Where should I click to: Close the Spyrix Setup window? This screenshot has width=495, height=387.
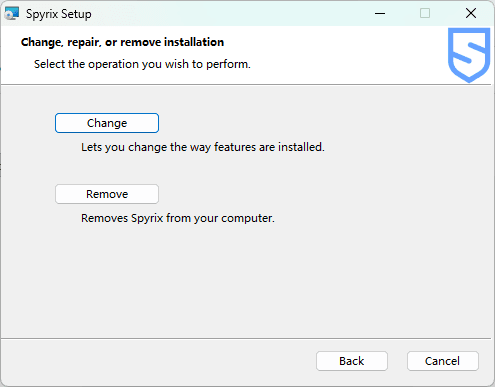pyautogui.click(x=471, y=13)
